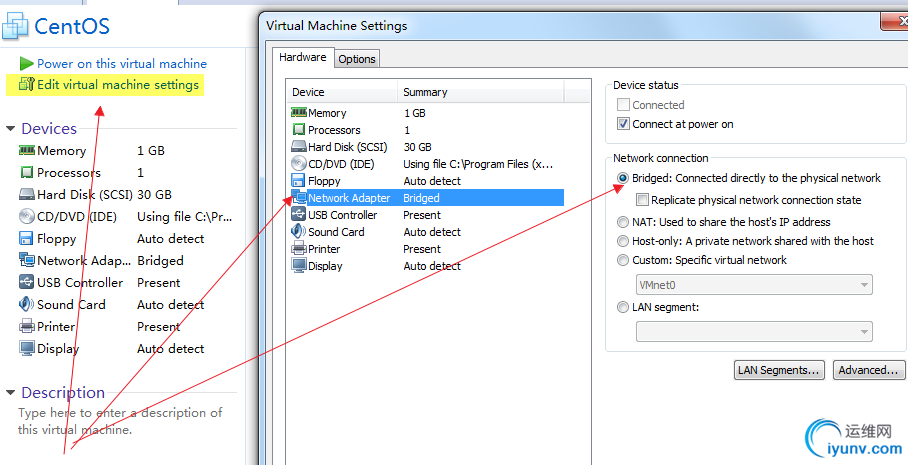Click Memory icon in the Devices panel
This screenshot has width=908, height=465.
click(27, 150)
